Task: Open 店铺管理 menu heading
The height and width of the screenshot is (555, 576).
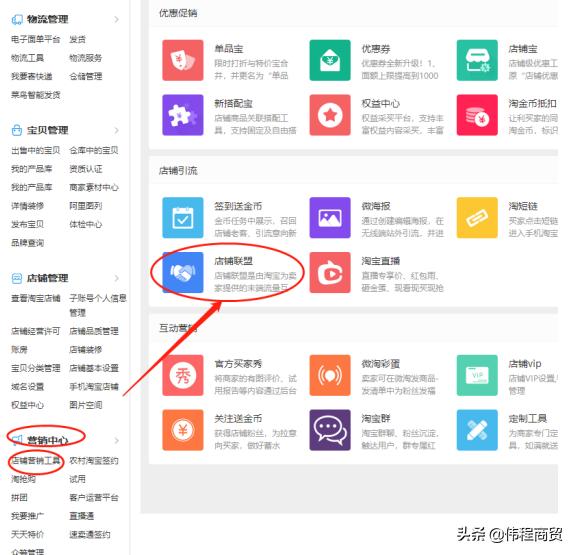Action: click(47, 278)
